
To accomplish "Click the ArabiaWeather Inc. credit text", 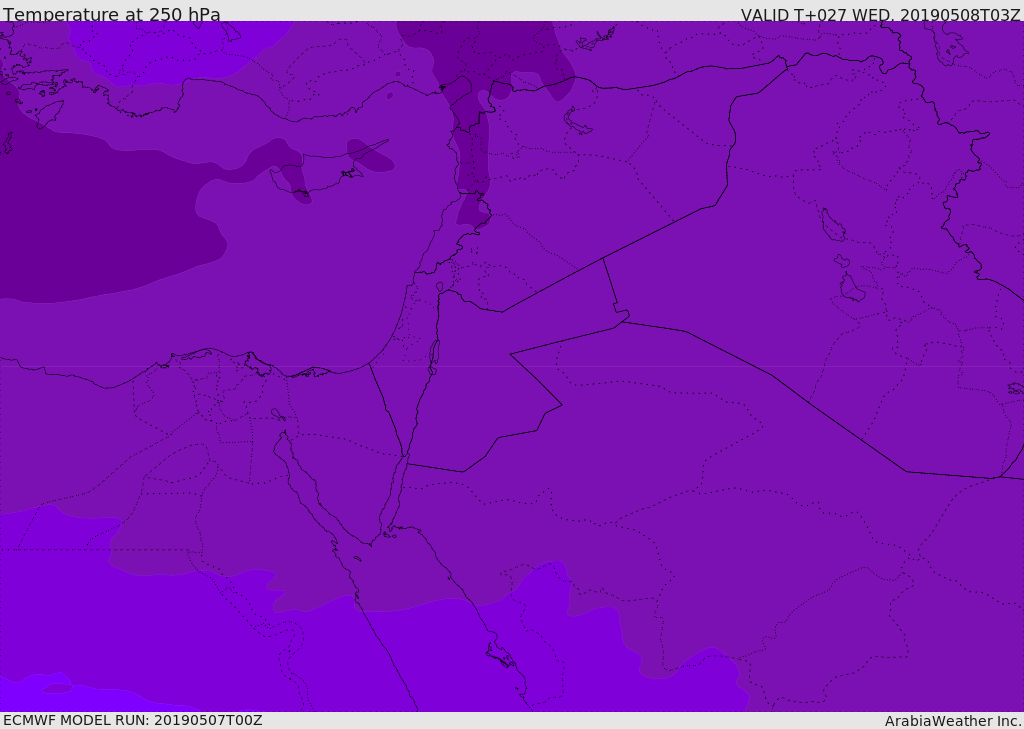I will (953, 721).
